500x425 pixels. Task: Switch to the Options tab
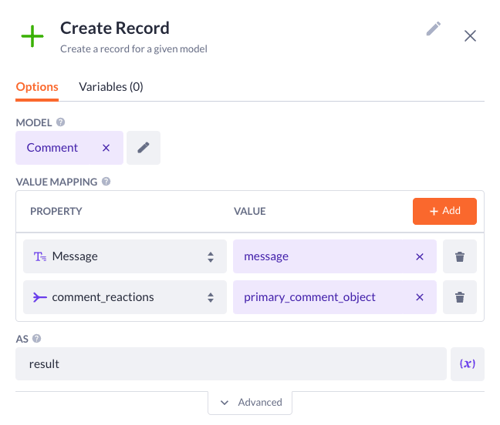point(37,87)
